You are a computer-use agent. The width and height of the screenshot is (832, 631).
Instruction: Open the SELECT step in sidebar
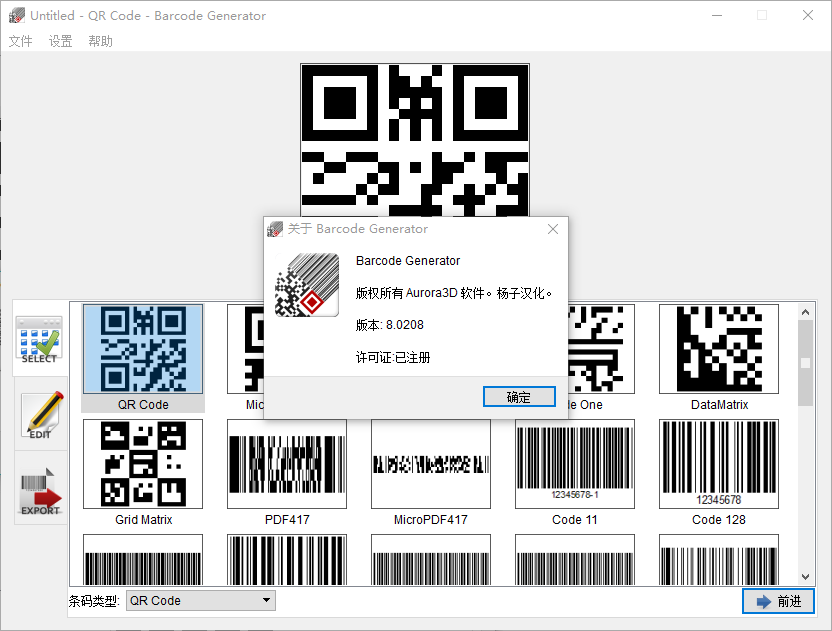[40, 339]
